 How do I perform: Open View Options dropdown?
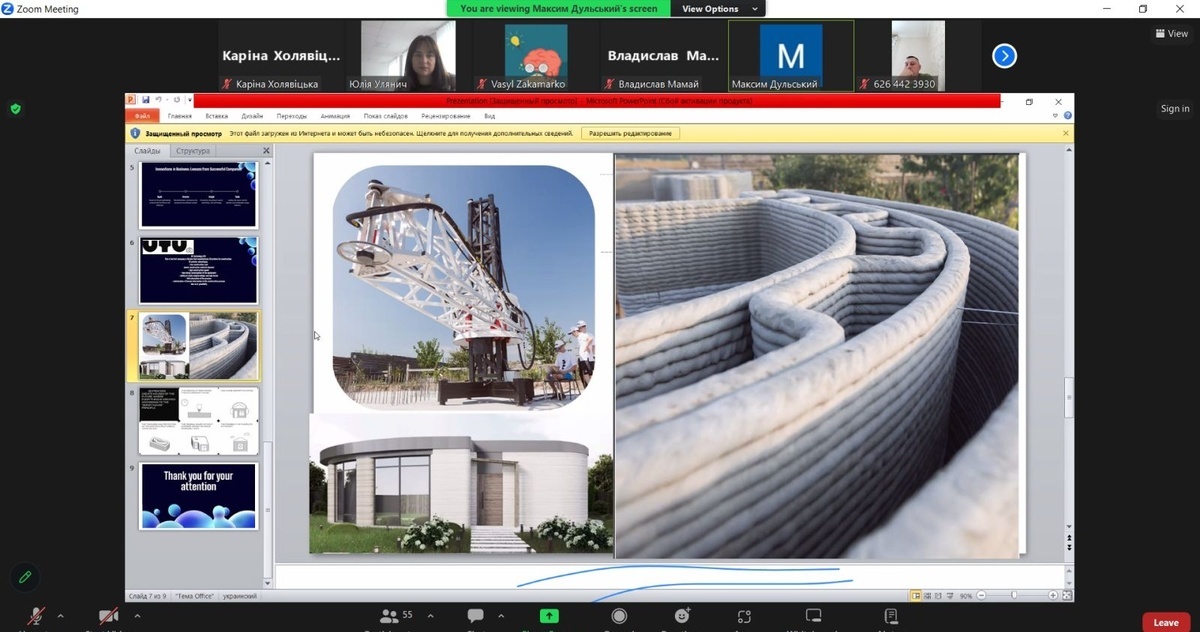720,9
